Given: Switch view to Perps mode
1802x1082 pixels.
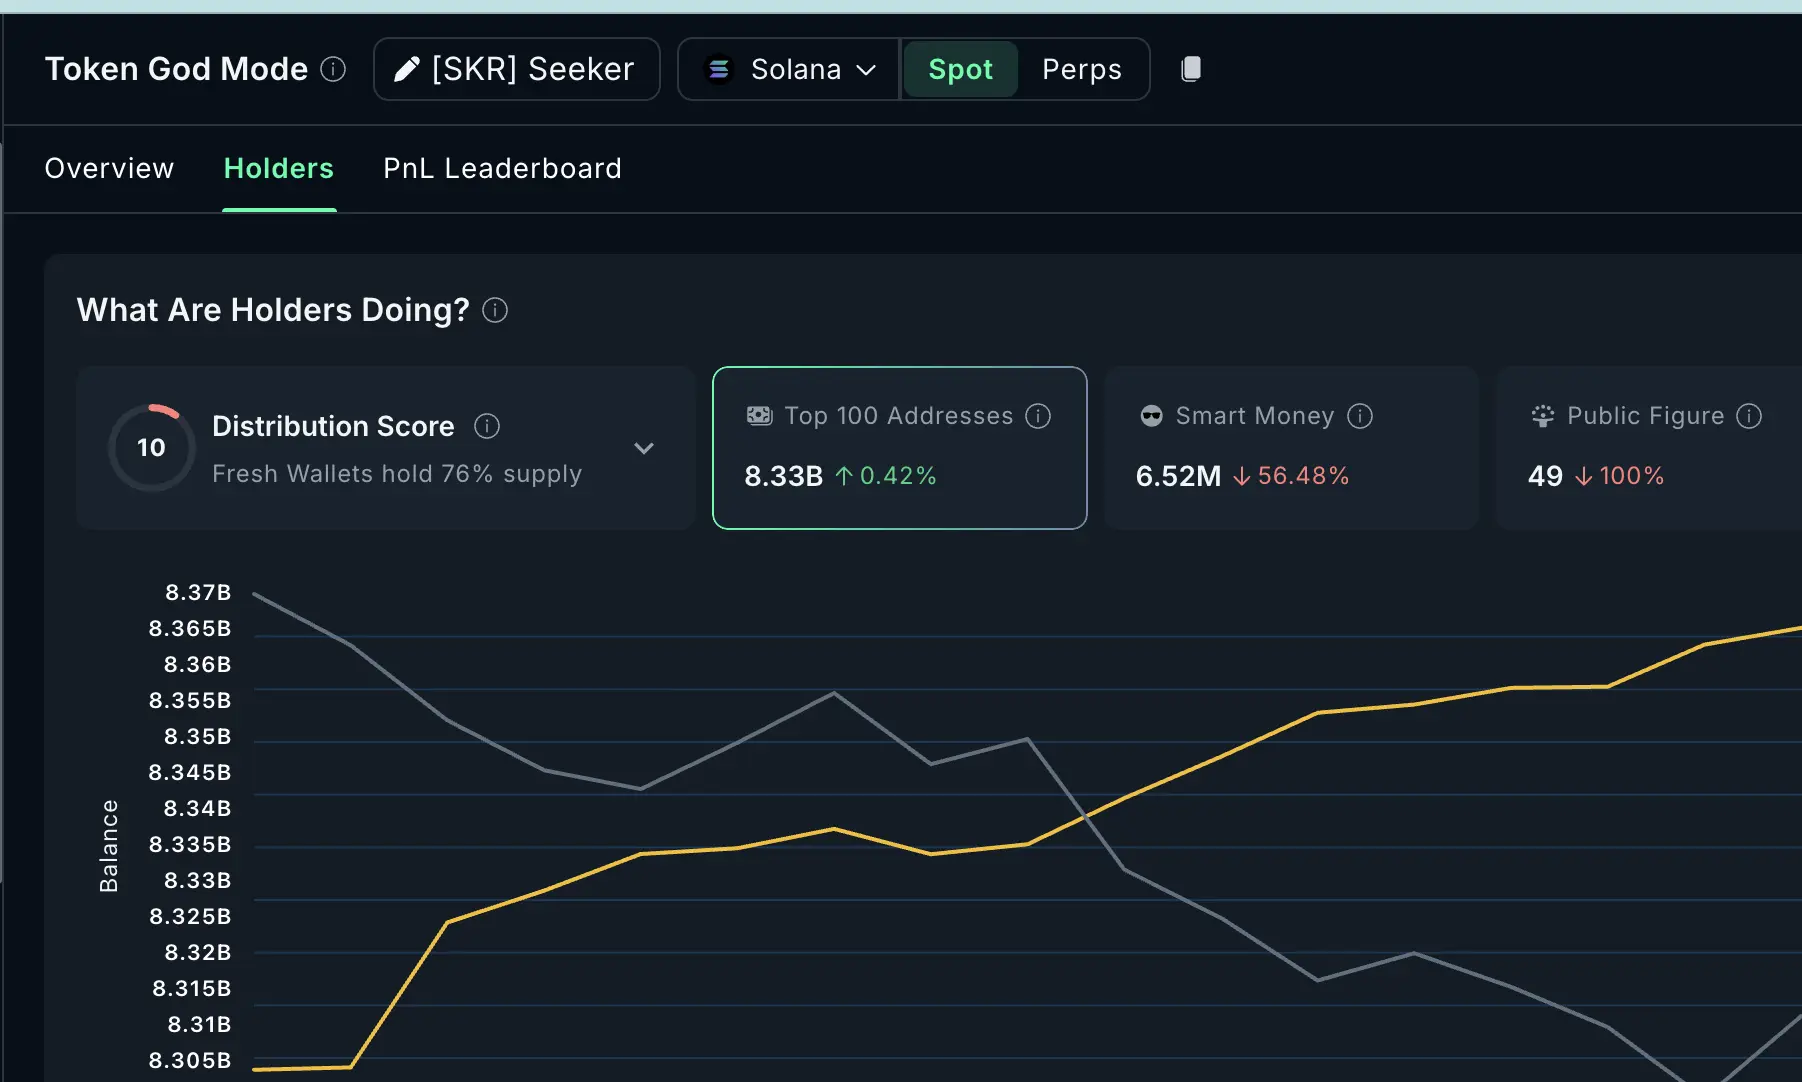Looking at the screenshot, I should (x=1081, y=69).
